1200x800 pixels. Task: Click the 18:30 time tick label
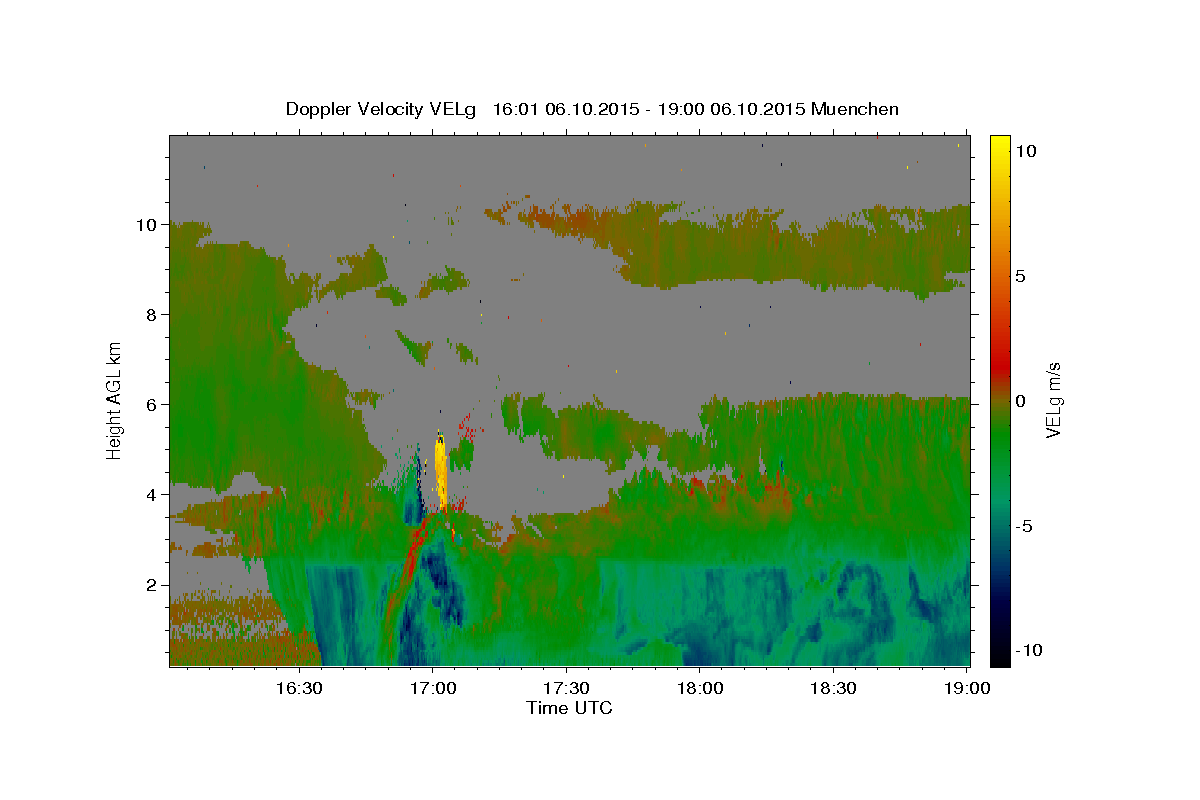pos(833,688)
